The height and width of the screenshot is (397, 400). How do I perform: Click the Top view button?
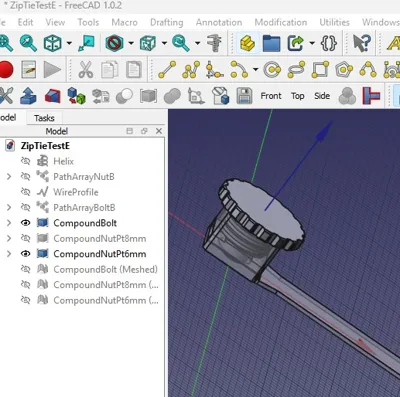pos(298,96)
